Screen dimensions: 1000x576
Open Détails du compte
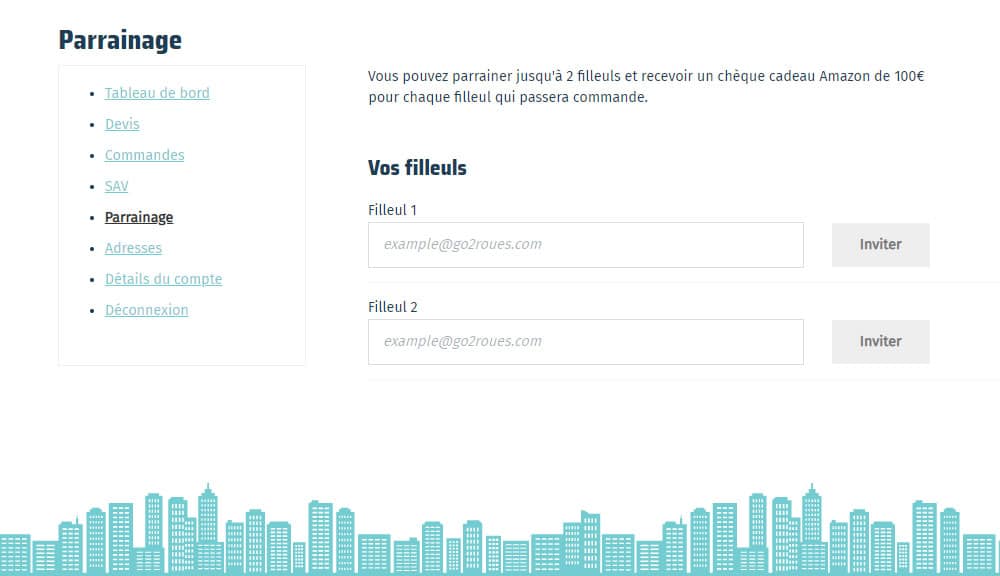point(163,279)
